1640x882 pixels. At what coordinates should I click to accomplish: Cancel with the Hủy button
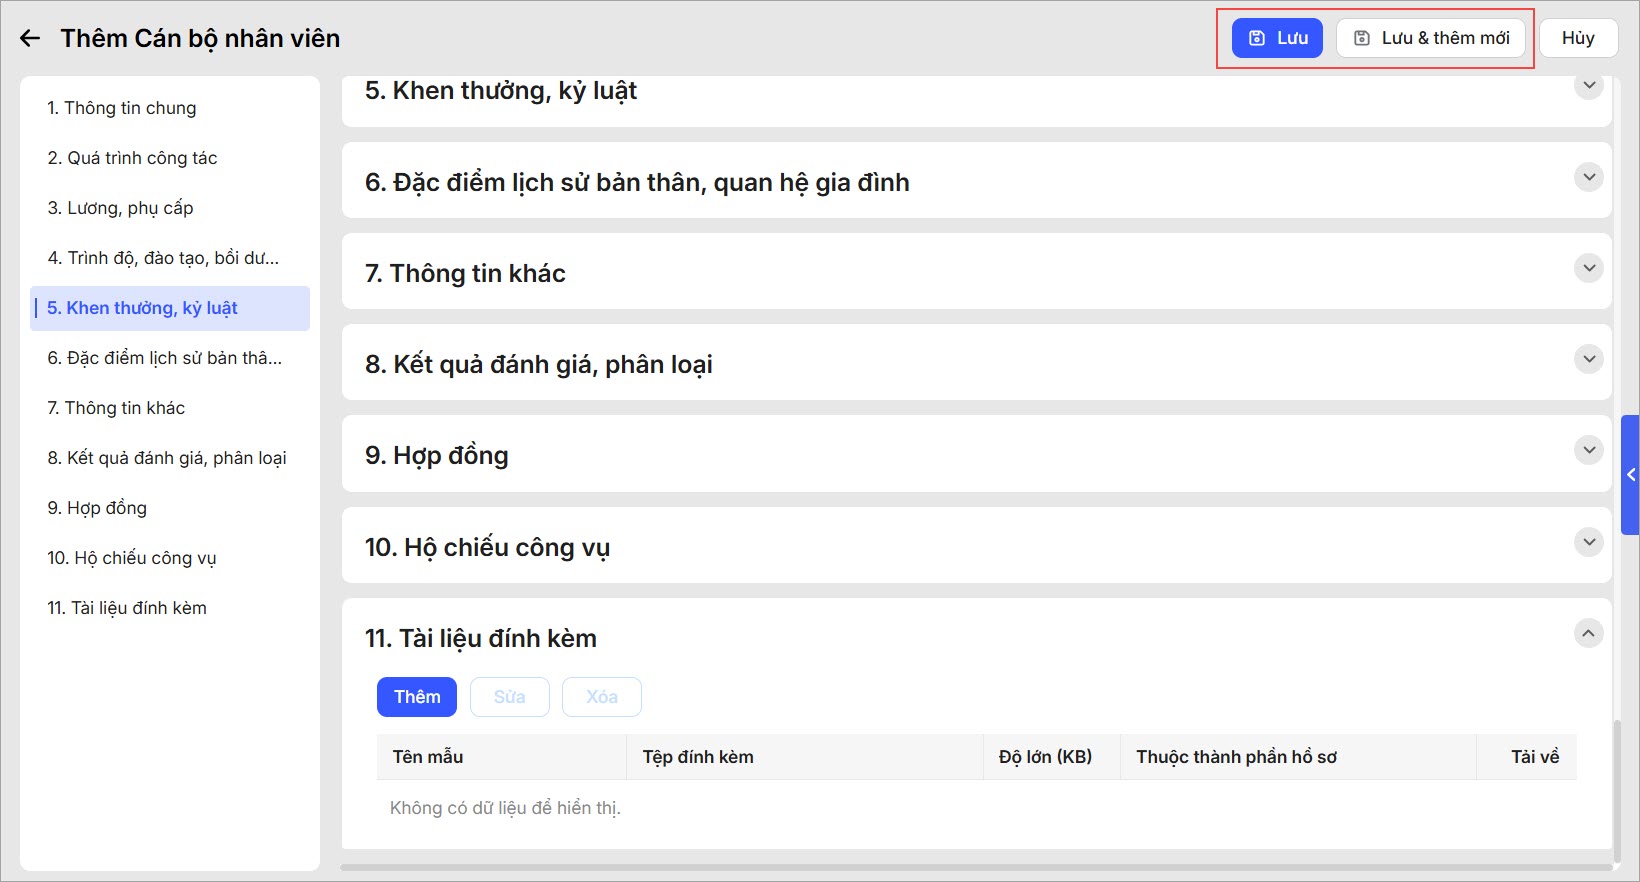(1578, 38)
